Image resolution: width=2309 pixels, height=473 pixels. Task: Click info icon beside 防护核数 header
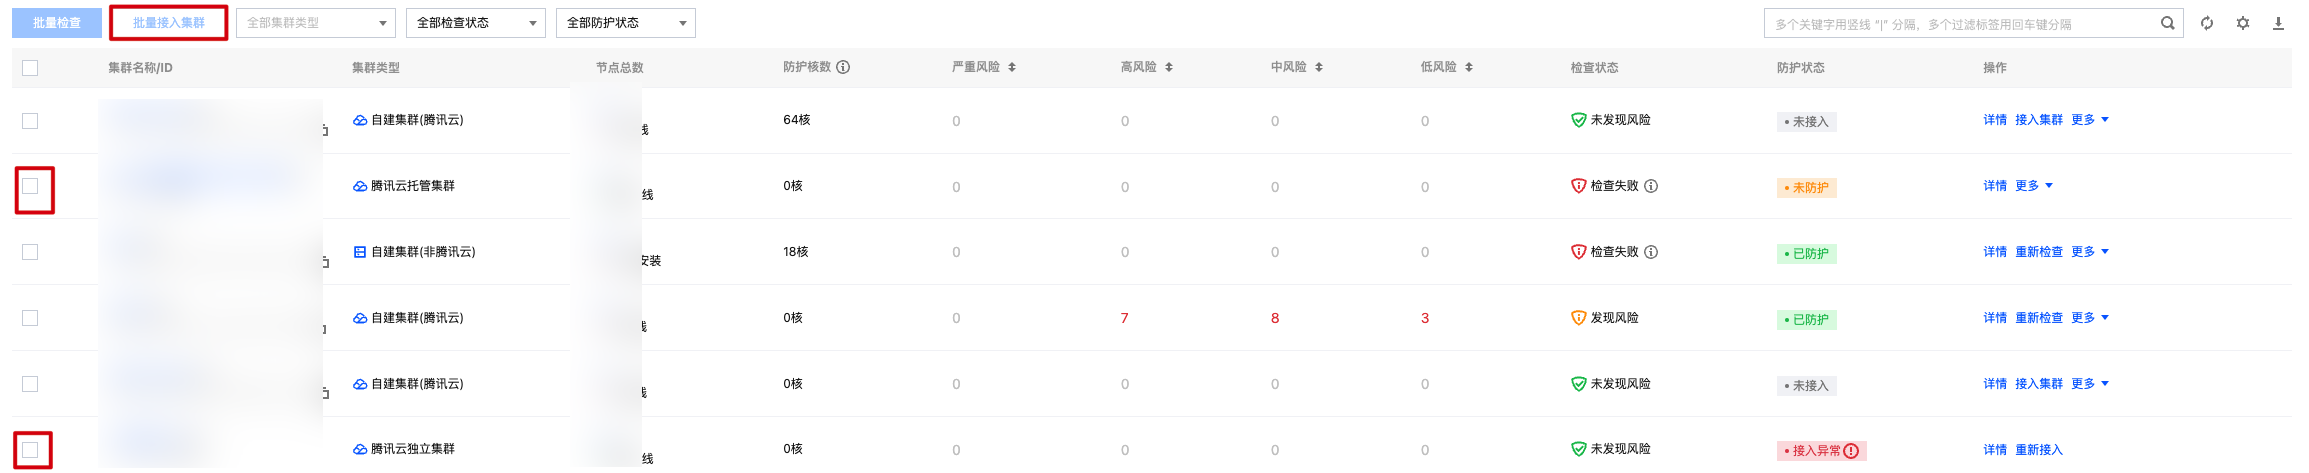point(843,67)
